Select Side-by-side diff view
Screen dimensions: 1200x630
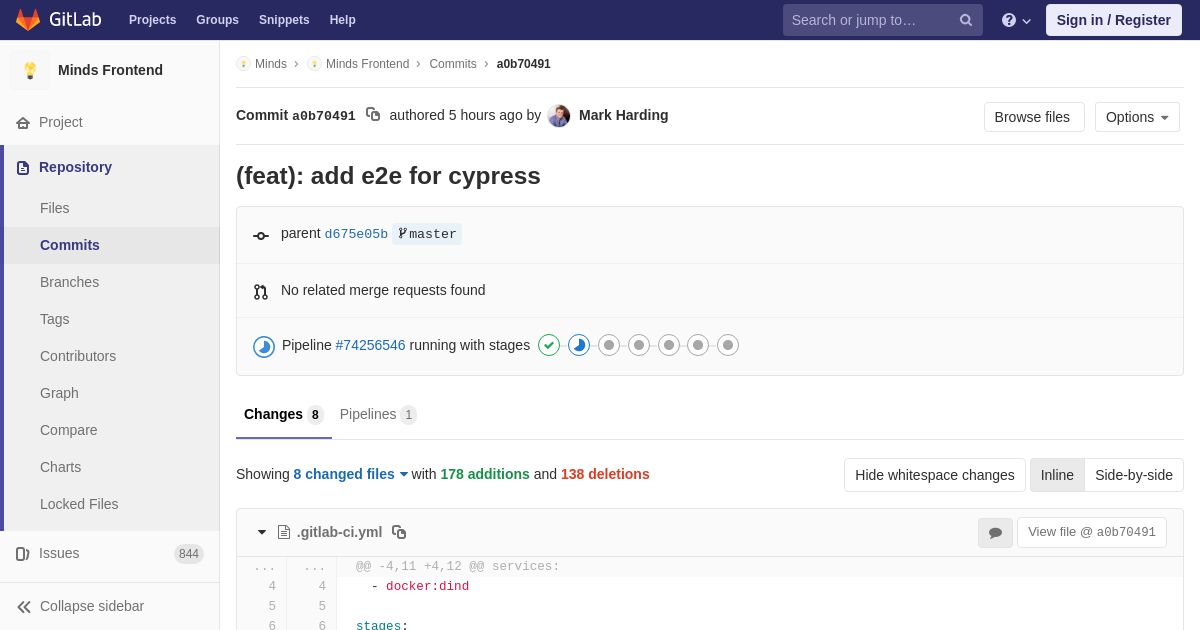point(1134,475)
